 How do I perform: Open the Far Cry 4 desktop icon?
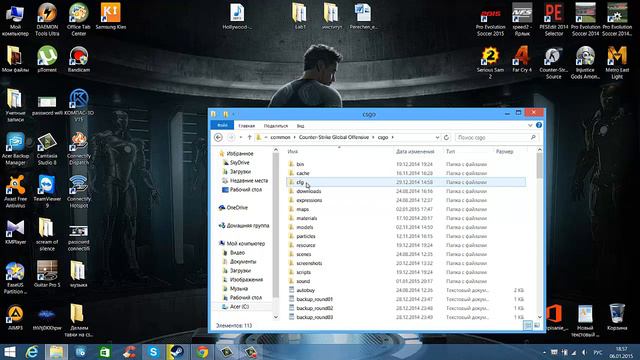[x=522, y=59]
